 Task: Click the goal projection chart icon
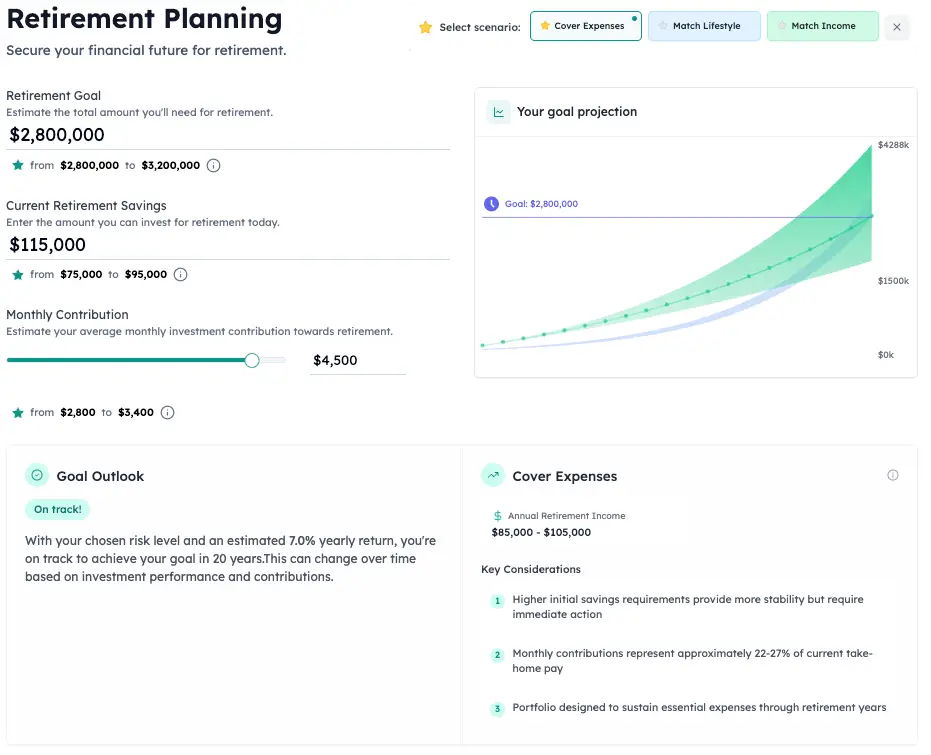[498, 112]
